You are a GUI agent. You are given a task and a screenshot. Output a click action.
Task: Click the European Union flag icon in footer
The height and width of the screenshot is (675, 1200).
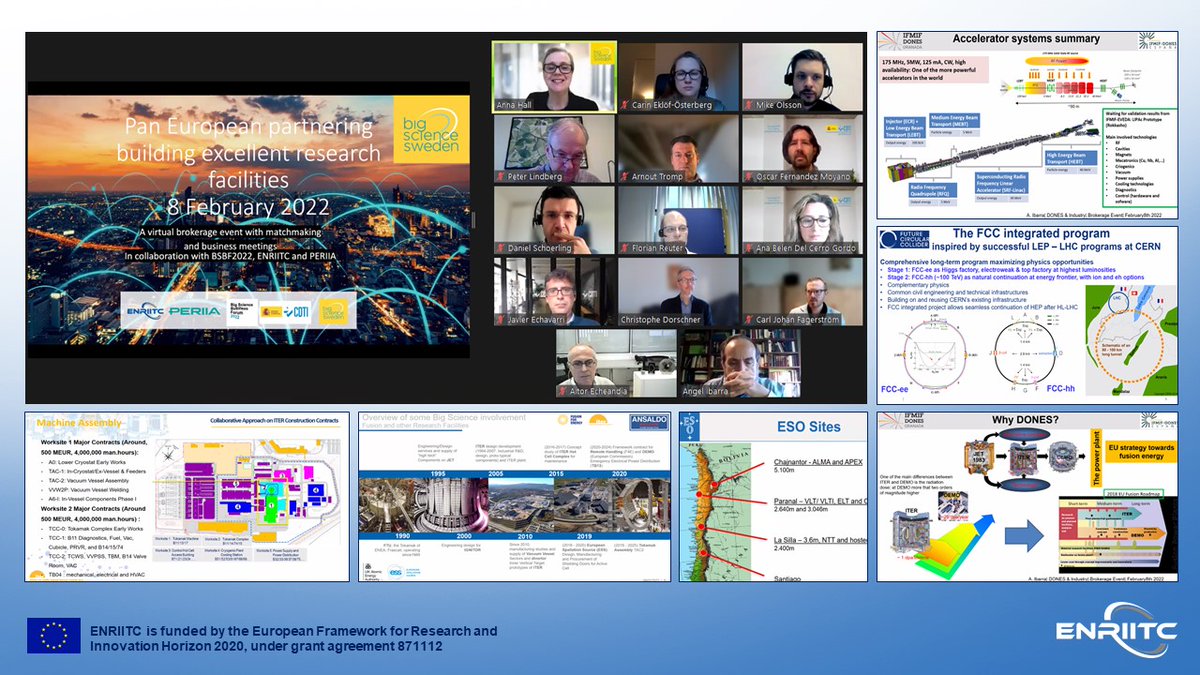[54, 637]
